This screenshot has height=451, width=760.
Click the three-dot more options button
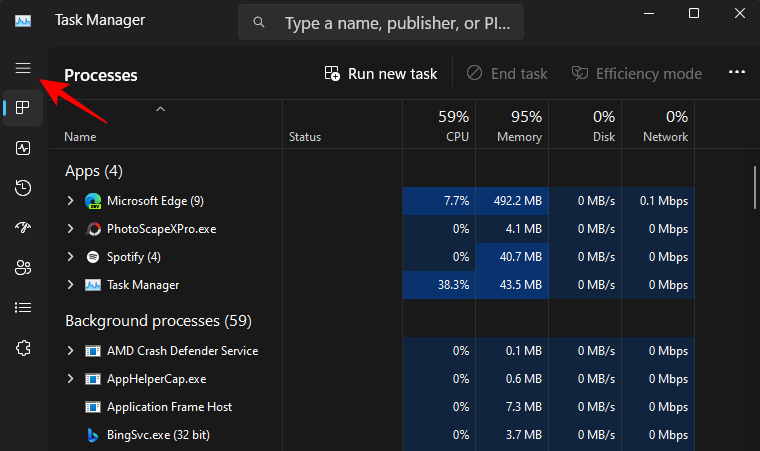[737, 73]
